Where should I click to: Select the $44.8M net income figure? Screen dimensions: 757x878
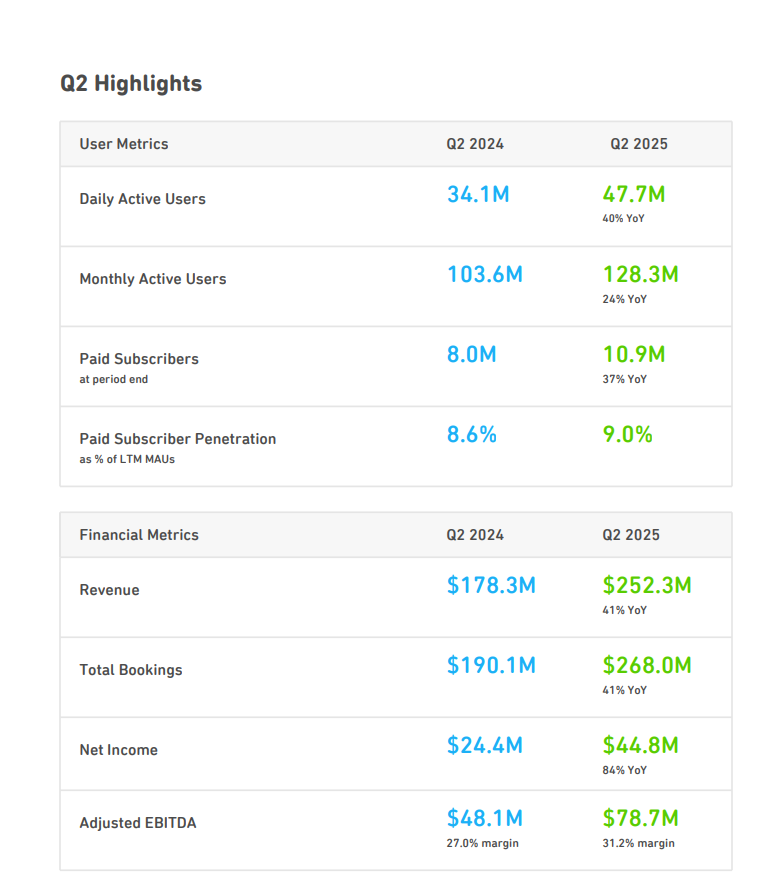(x=640, y=745)
